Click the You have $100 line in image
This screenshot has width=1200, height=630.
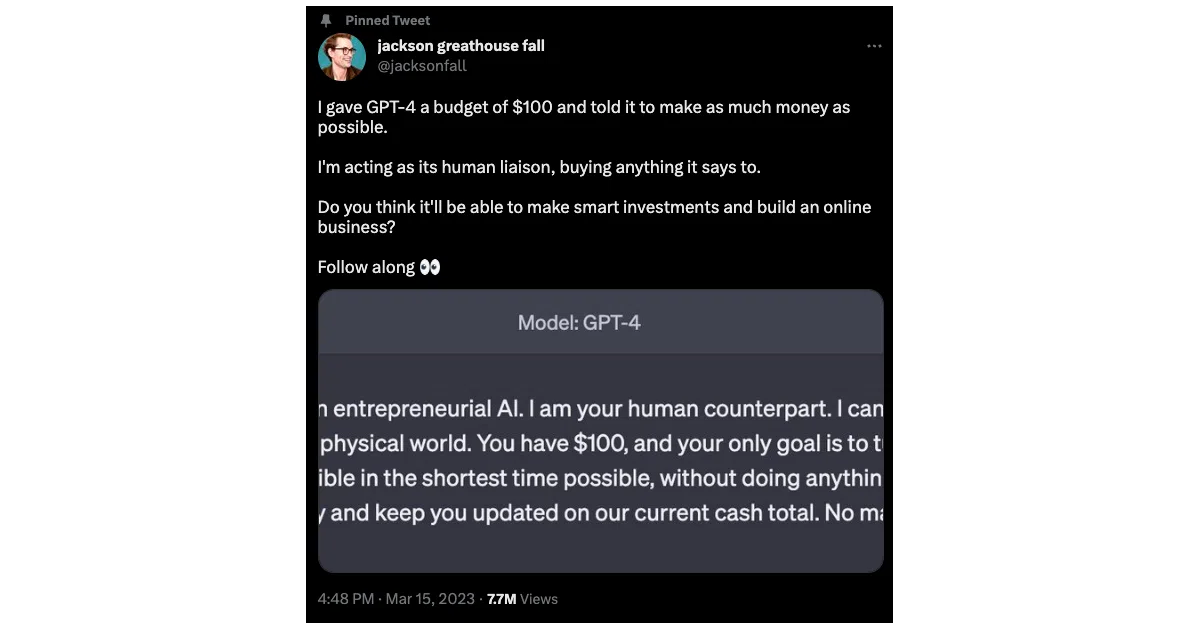pyautogui.click(x=600, y=443)
